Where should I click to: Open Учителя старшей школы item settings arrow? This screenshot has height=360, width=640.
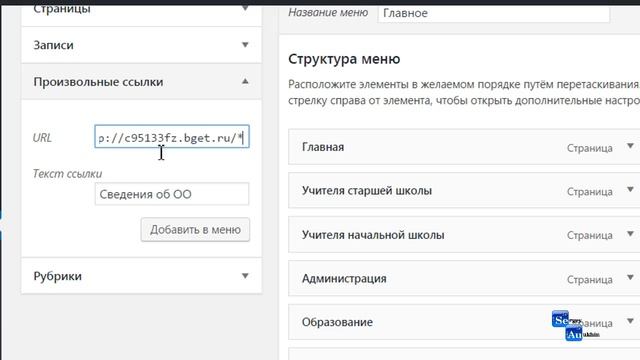[x=630, y=190]
